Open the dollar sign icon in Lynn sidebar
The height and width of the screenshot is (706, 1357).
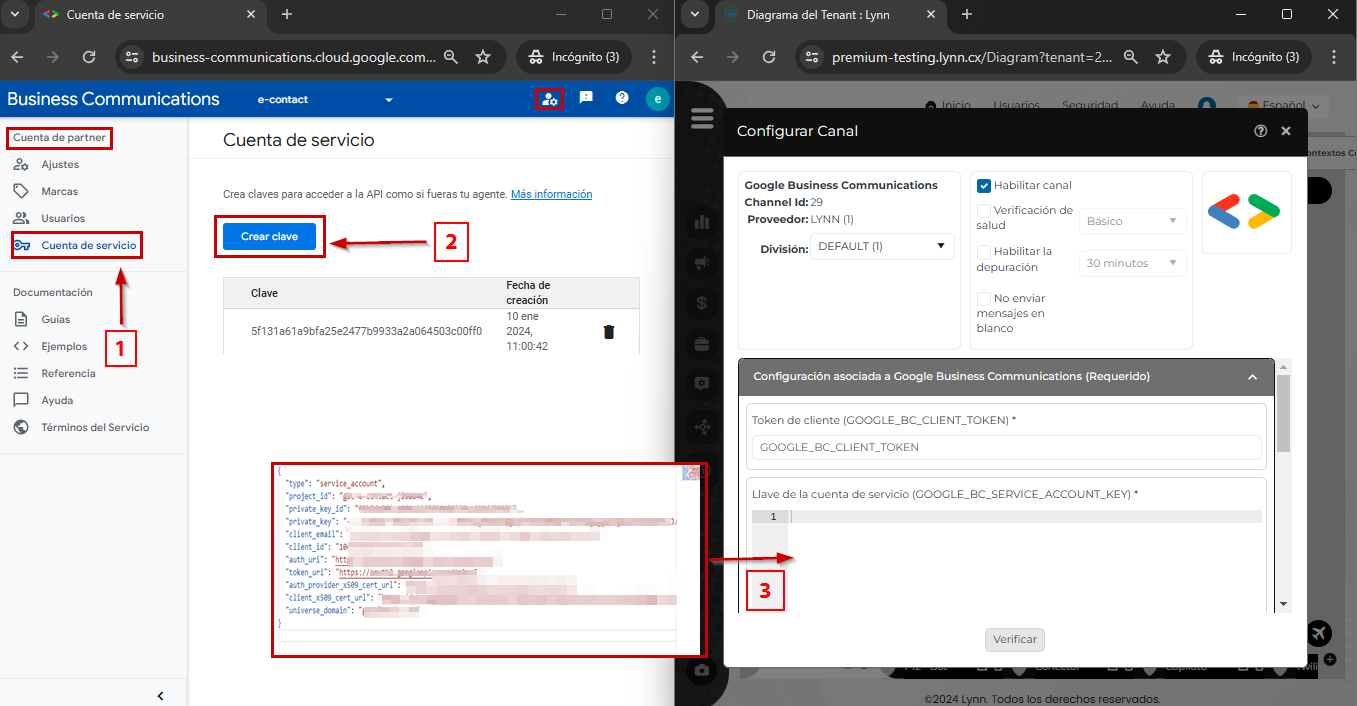(702, 303)
